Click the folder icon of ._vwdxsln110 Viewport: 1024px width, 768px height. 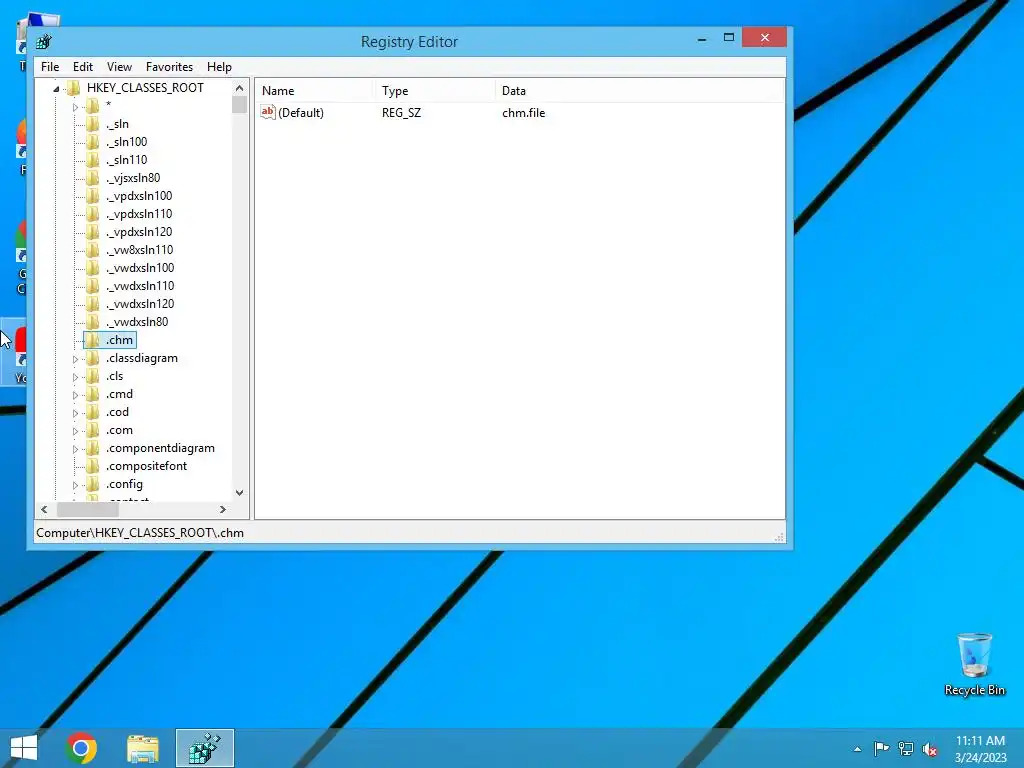93,286
